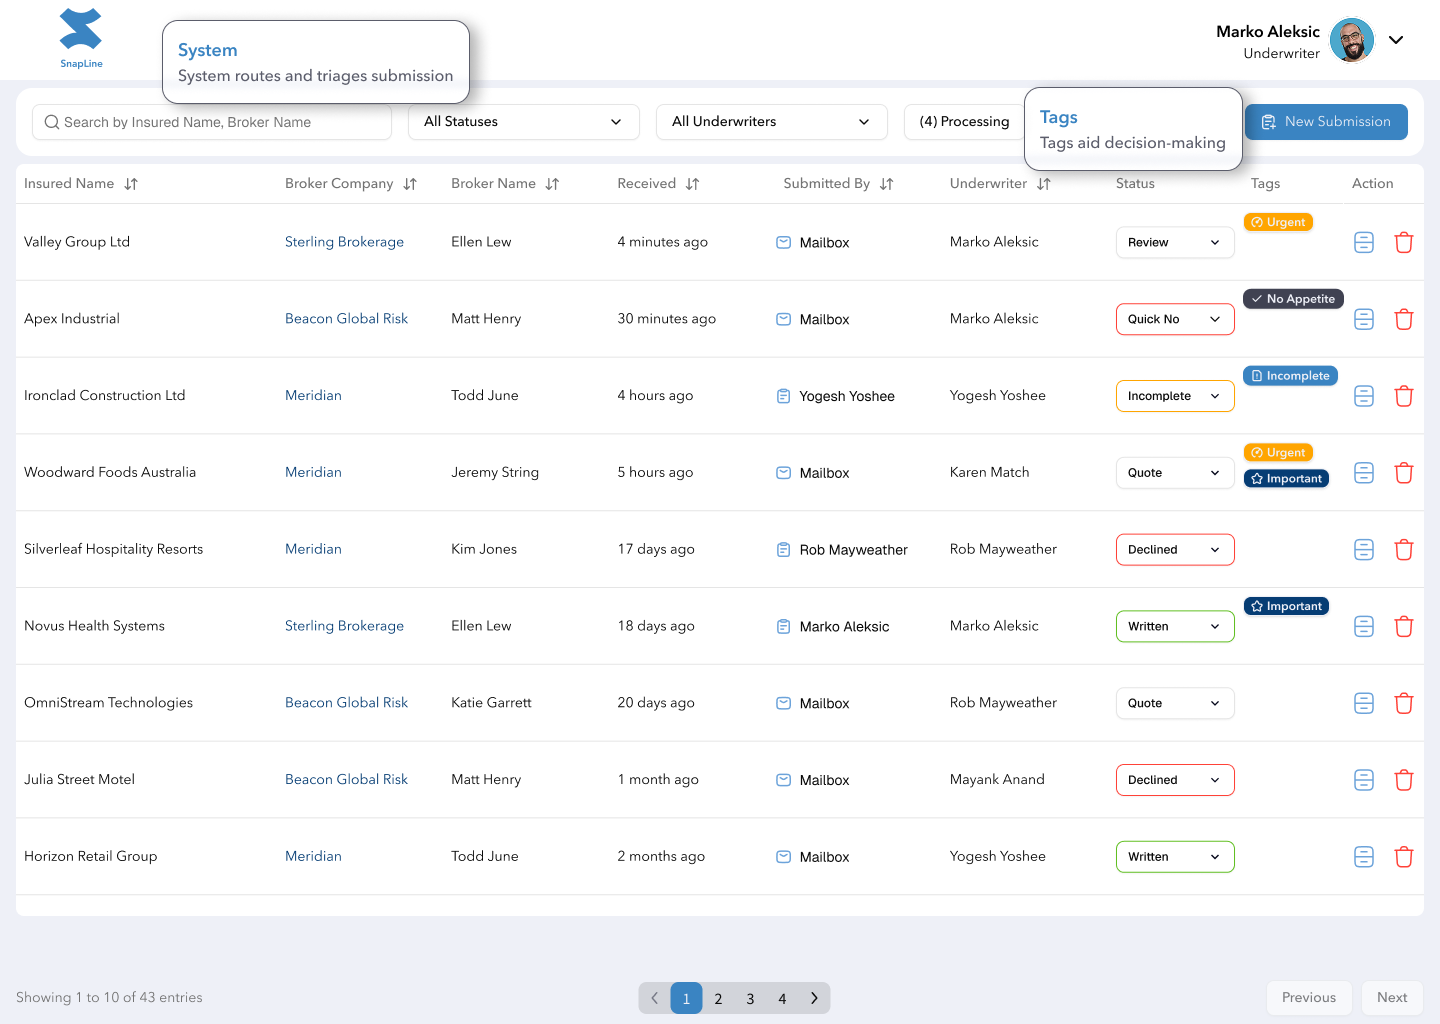Expand the Marko Aleksic profile menu
Viewport: 1440px width, 1024px height.
[1396, 40]
